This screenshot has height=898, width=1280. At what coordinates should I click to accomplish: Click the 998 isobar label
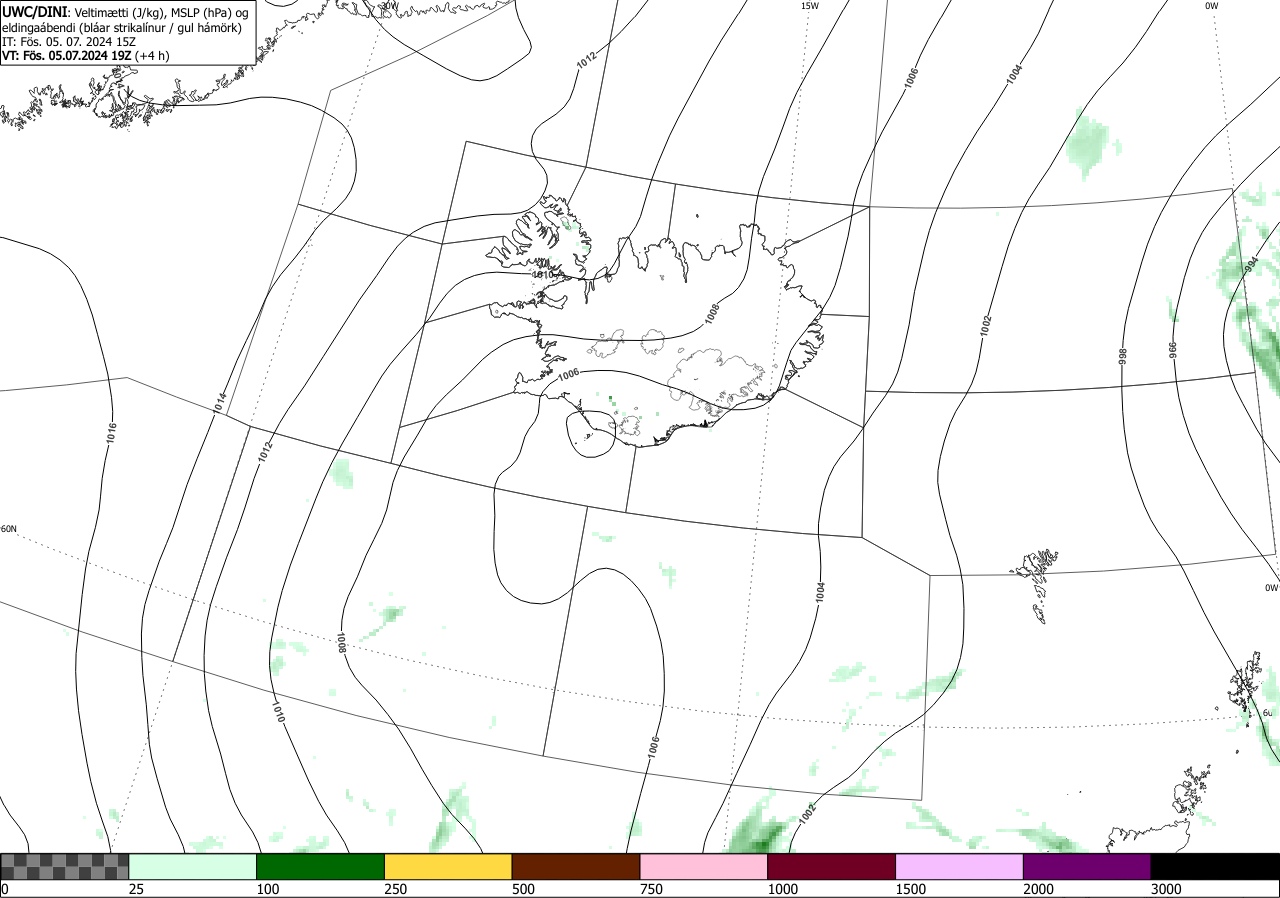(1123, 356)
